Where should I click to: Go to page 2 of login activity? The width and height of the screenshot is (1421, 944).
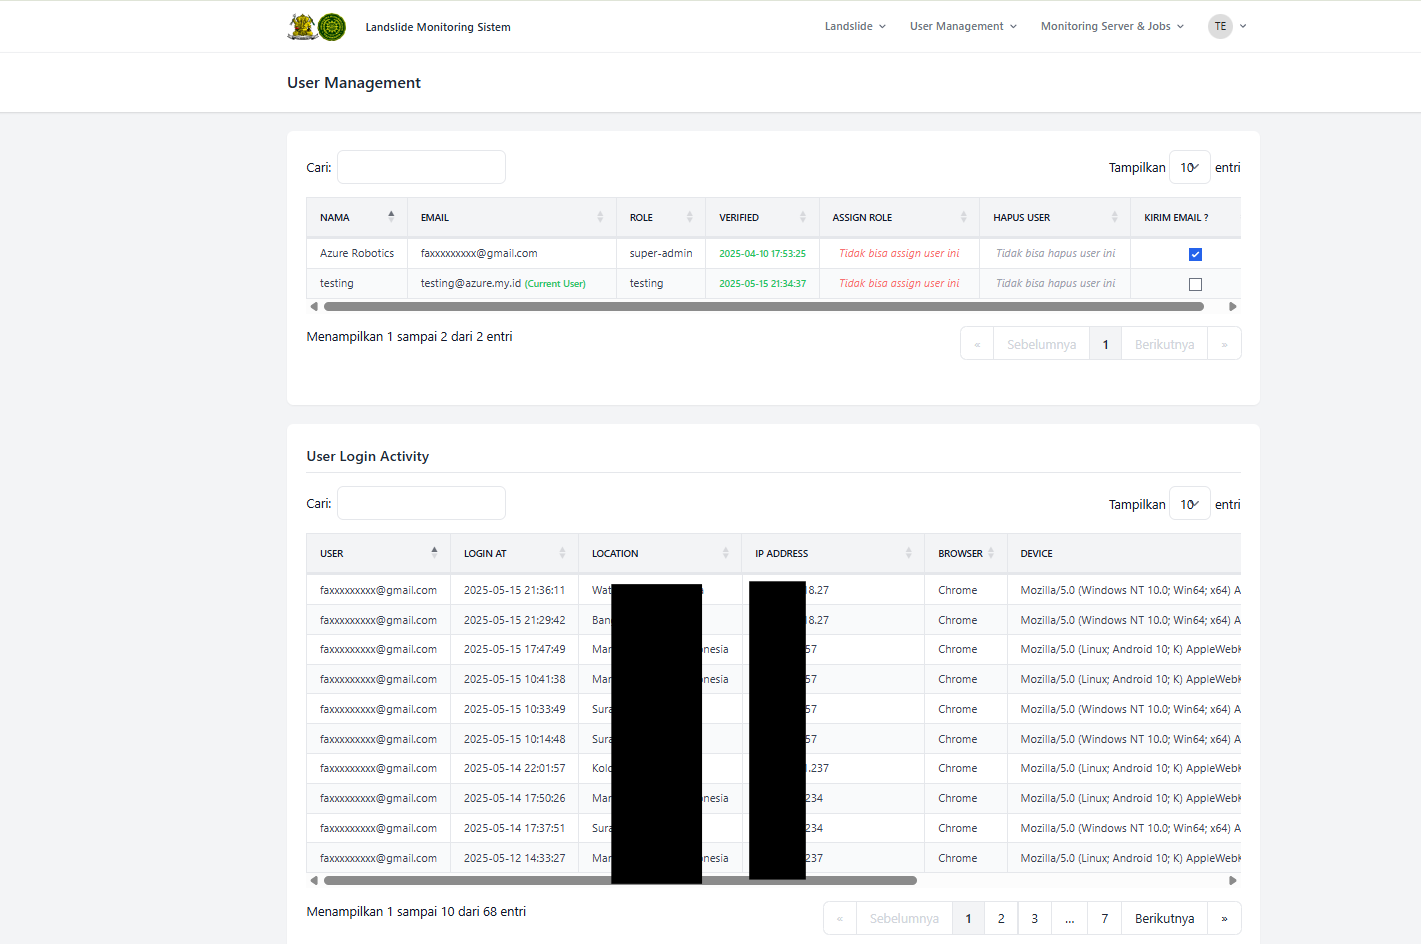(x=1001, y=918)
